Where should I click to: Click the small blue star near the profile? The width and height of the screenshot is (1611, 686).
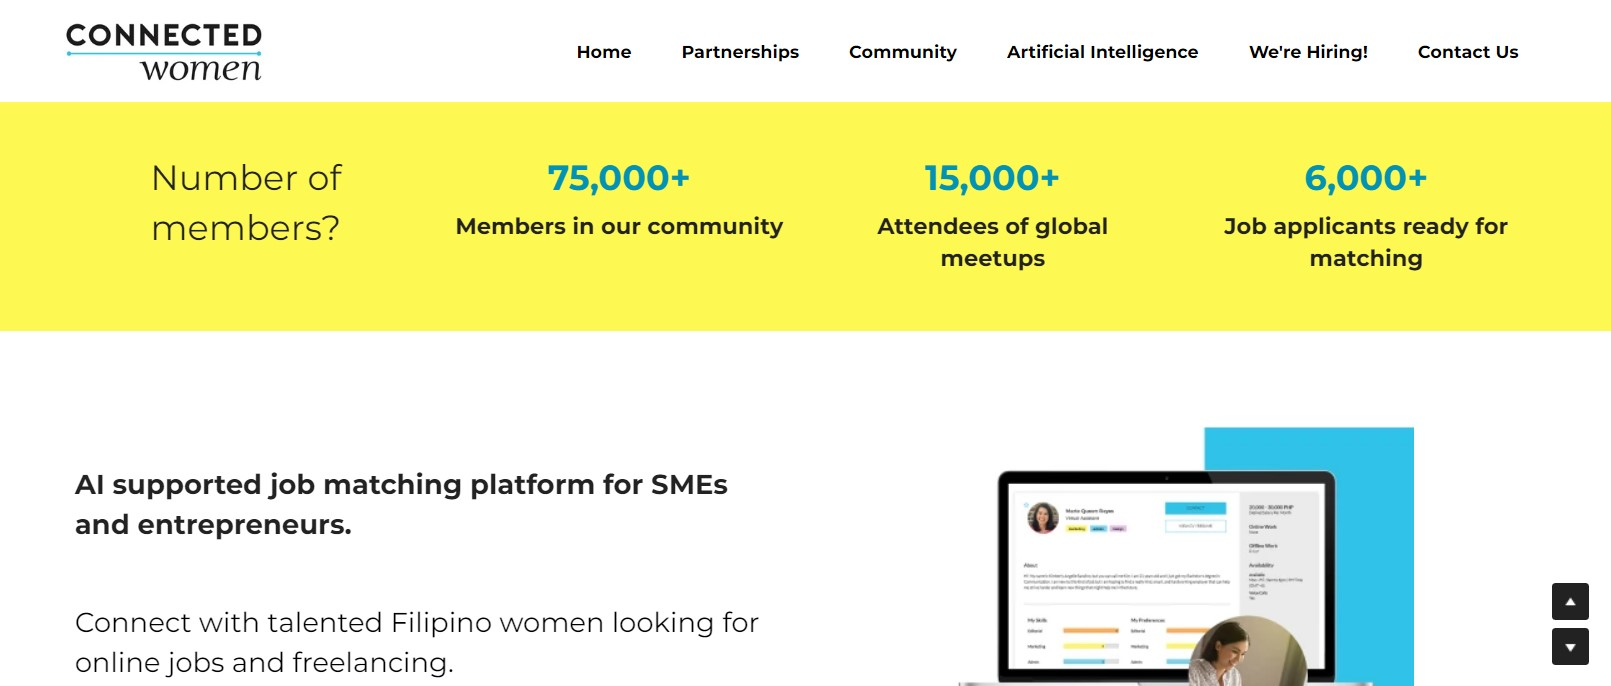click(x=1027, y=505)
